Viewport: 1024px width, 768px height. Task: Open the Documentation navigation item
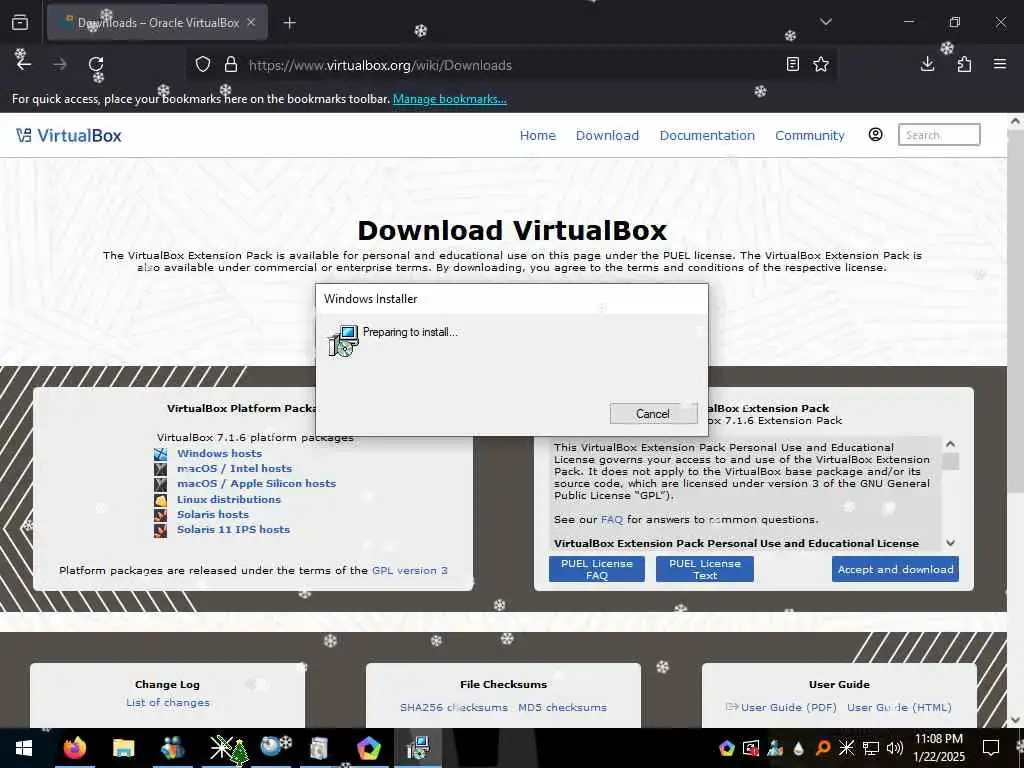pos(707,135)
